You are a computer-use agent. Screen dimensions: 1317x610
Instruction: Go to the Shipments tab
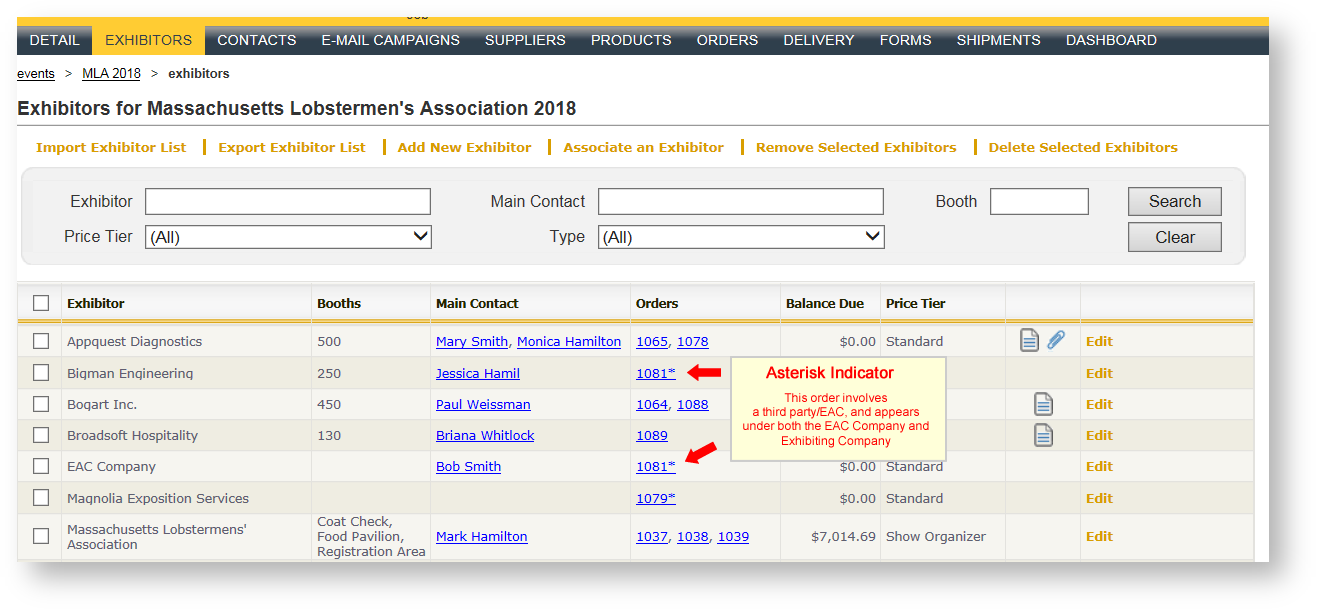coord(998,40)
